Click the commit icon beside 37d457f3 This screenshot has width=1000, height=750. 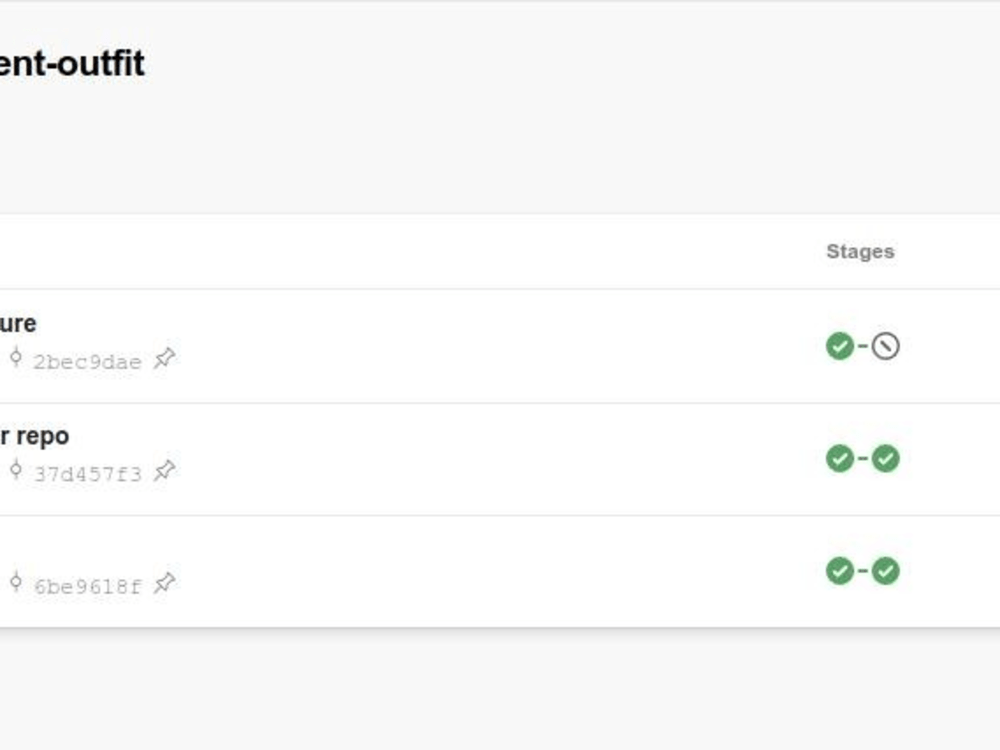(x=15, y=471)
